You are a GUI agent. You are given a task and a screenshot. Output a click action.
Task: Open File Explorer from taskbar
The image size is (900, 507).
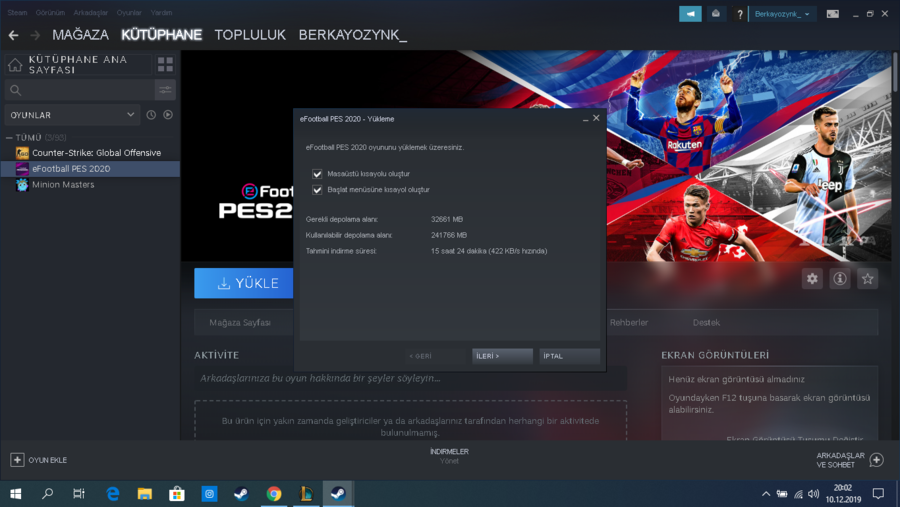[145, 494]
